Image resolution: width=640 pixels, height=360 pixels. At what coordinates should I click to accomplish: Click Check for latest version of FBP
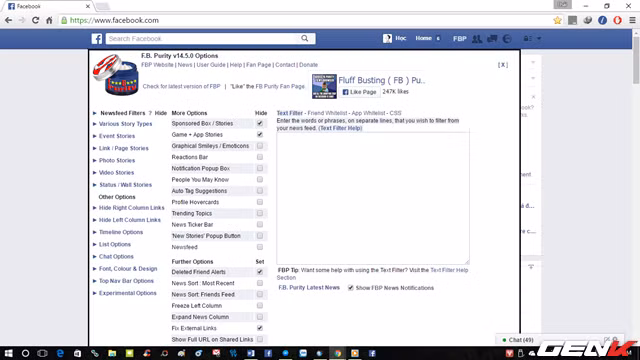point(181,87)
